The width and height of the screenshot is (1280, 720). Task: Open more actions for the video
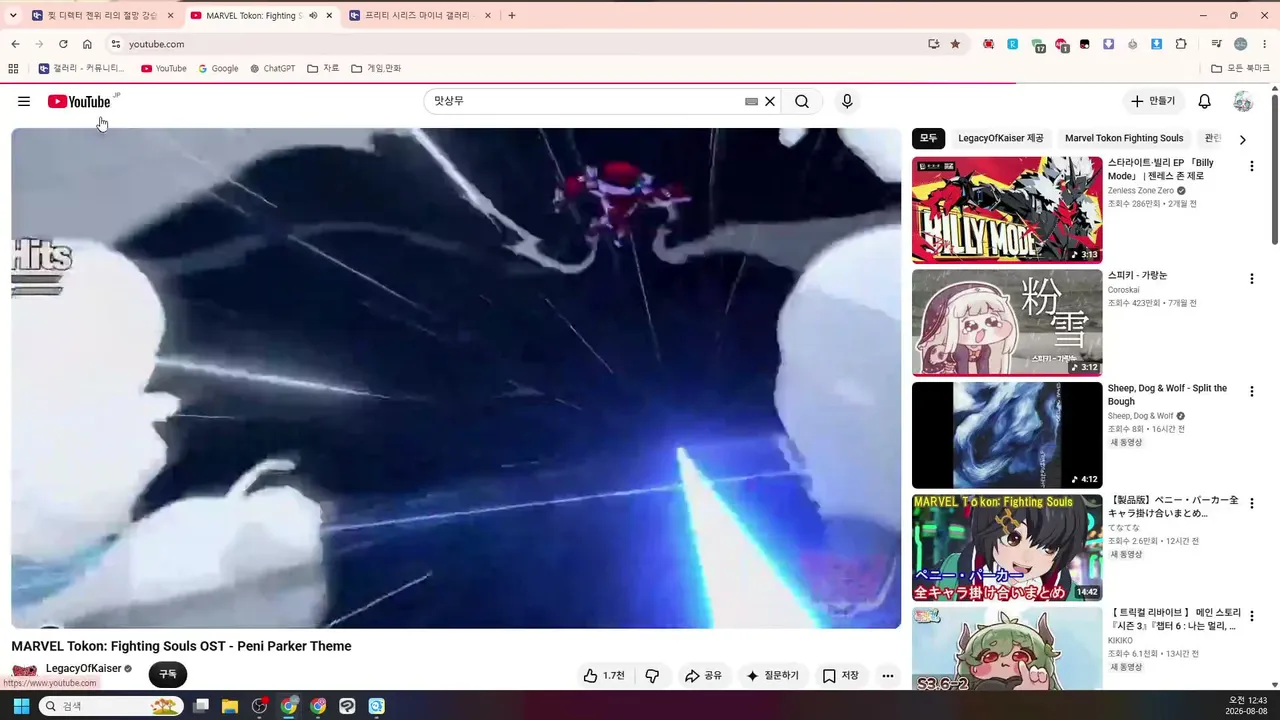coord(887,676)
